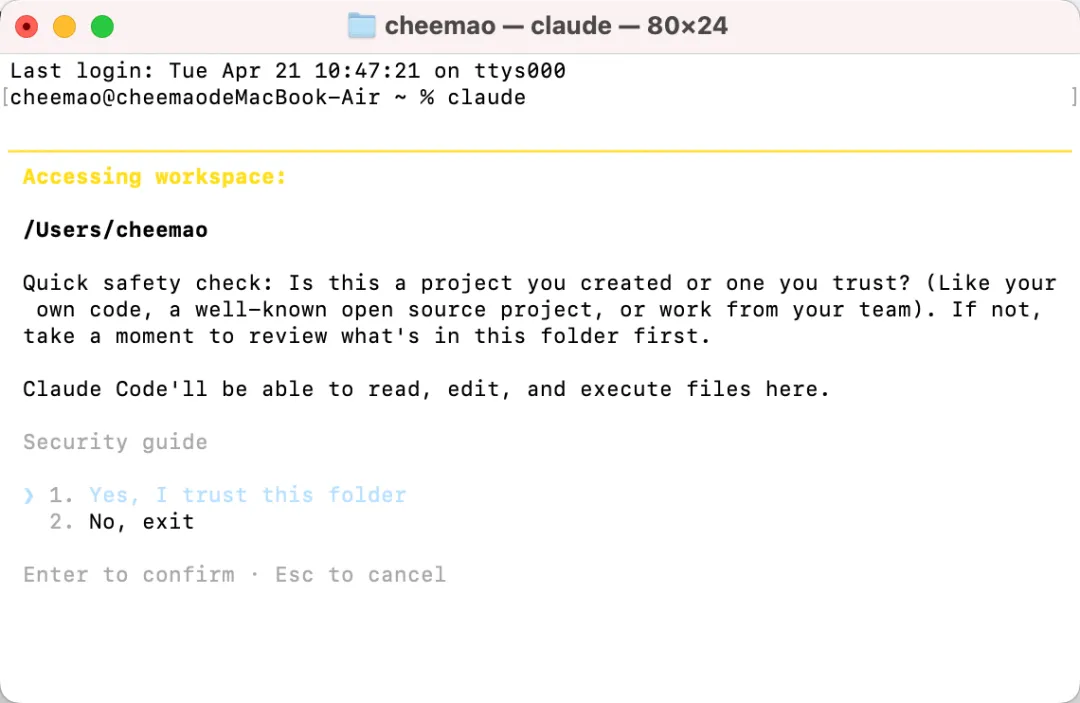Click the window title "cheemao — claude — 80×24"

(x=556, y=26)
